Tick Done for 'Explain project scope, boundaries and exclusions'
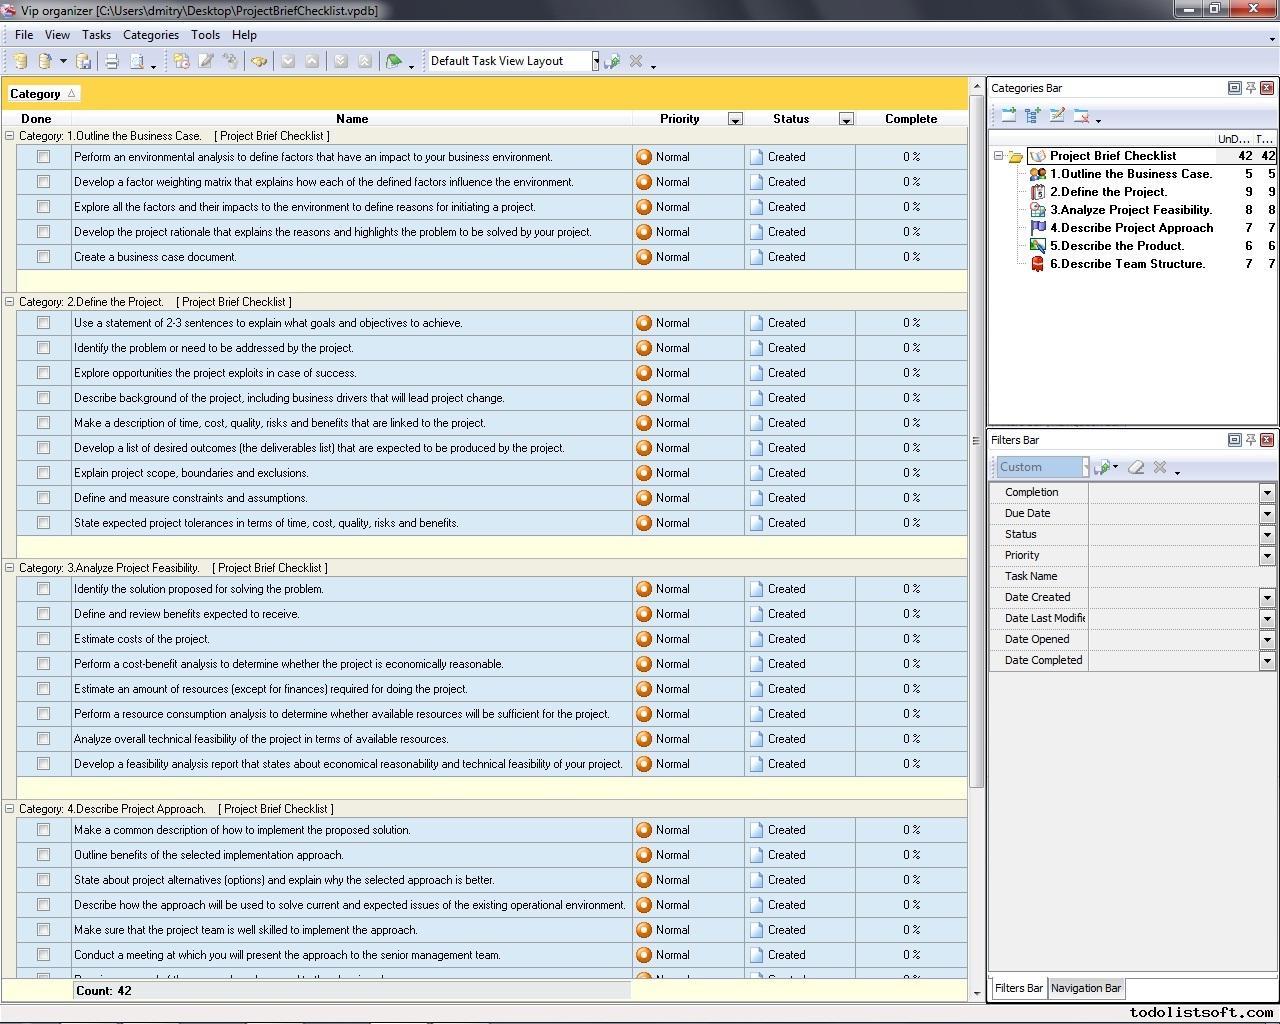Screen dimensions: 1280x1024 (43, 473)
